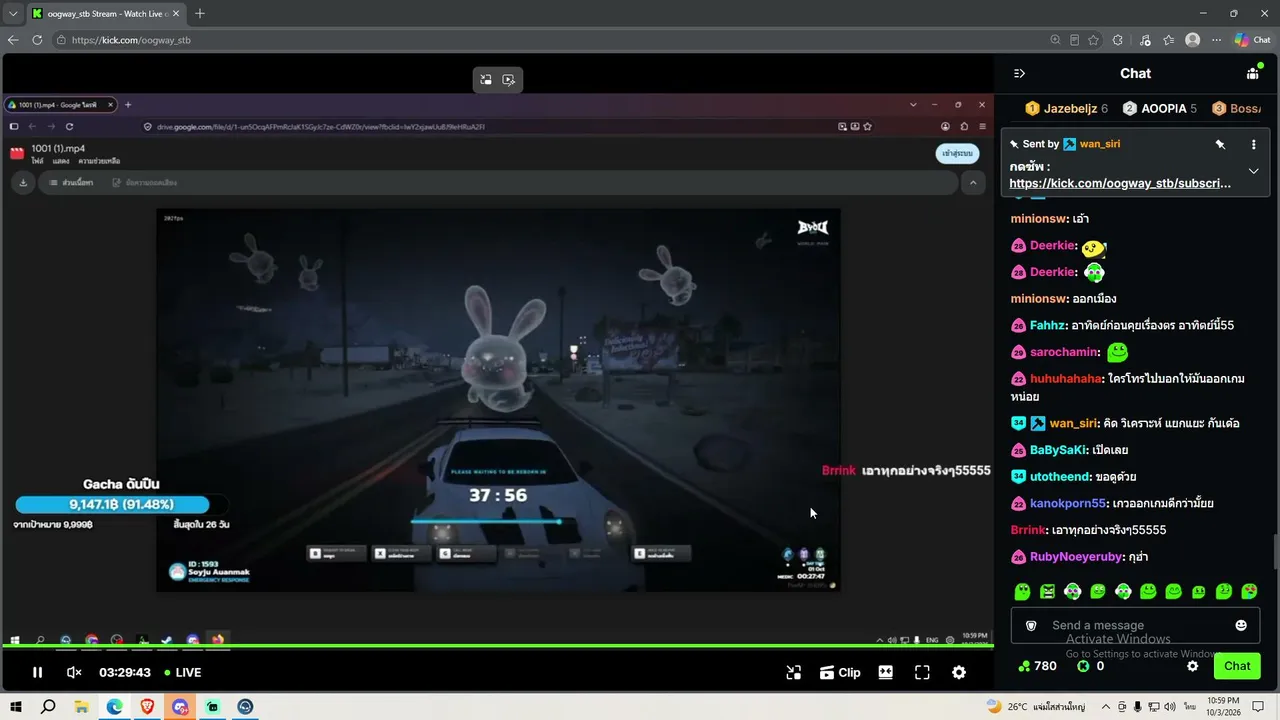
Task: Open the Windows Start menu
Action: [x=16, y=707]
